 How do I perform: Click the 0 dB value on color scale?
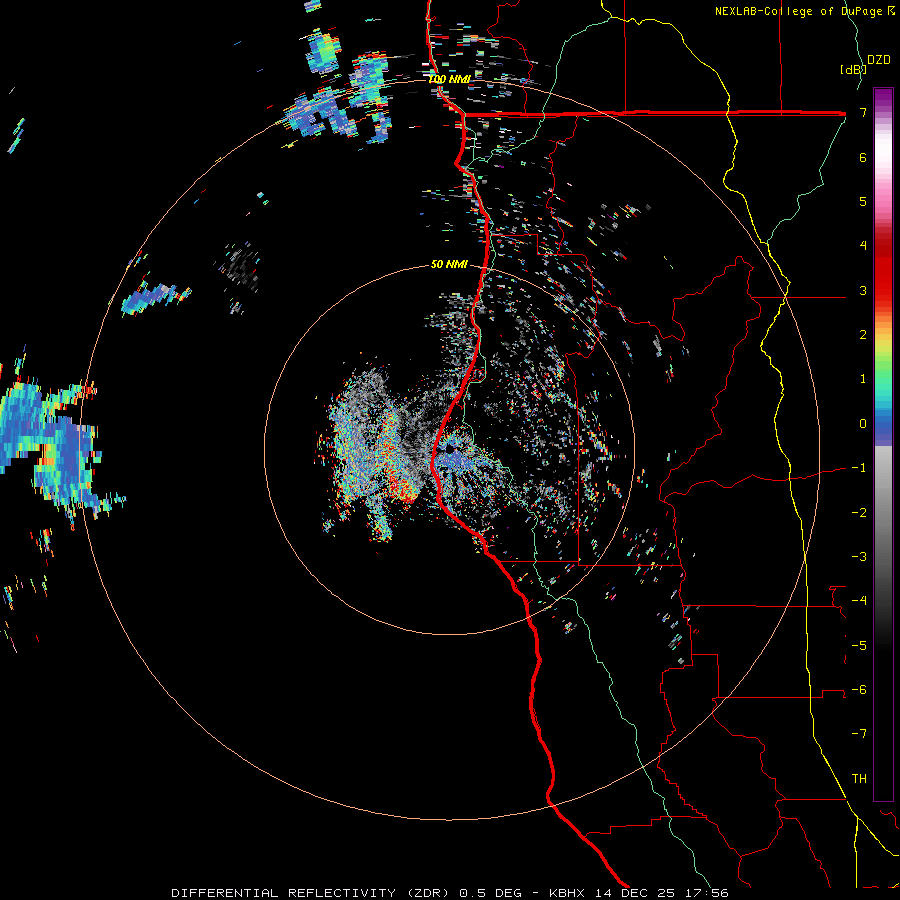[863, 424]
